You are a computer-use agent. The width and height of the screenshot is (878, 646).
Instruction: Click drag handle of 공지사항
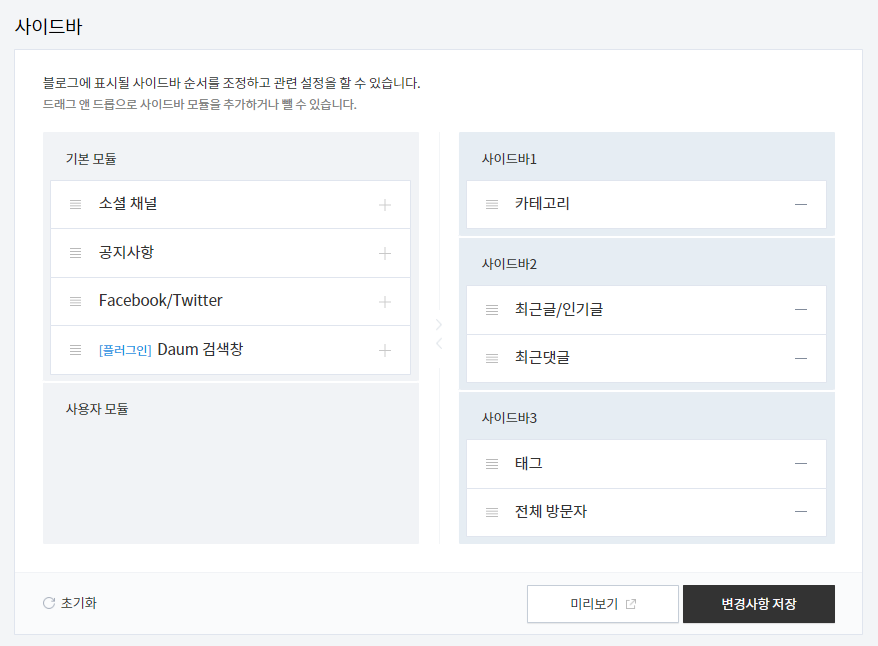coord(76,253)
